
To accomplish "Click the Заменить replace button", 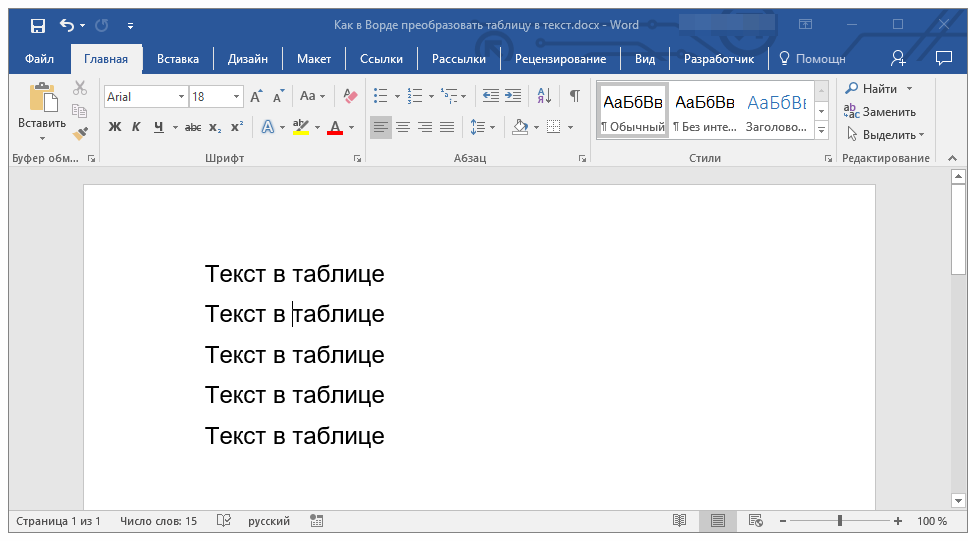I will 880,112.
